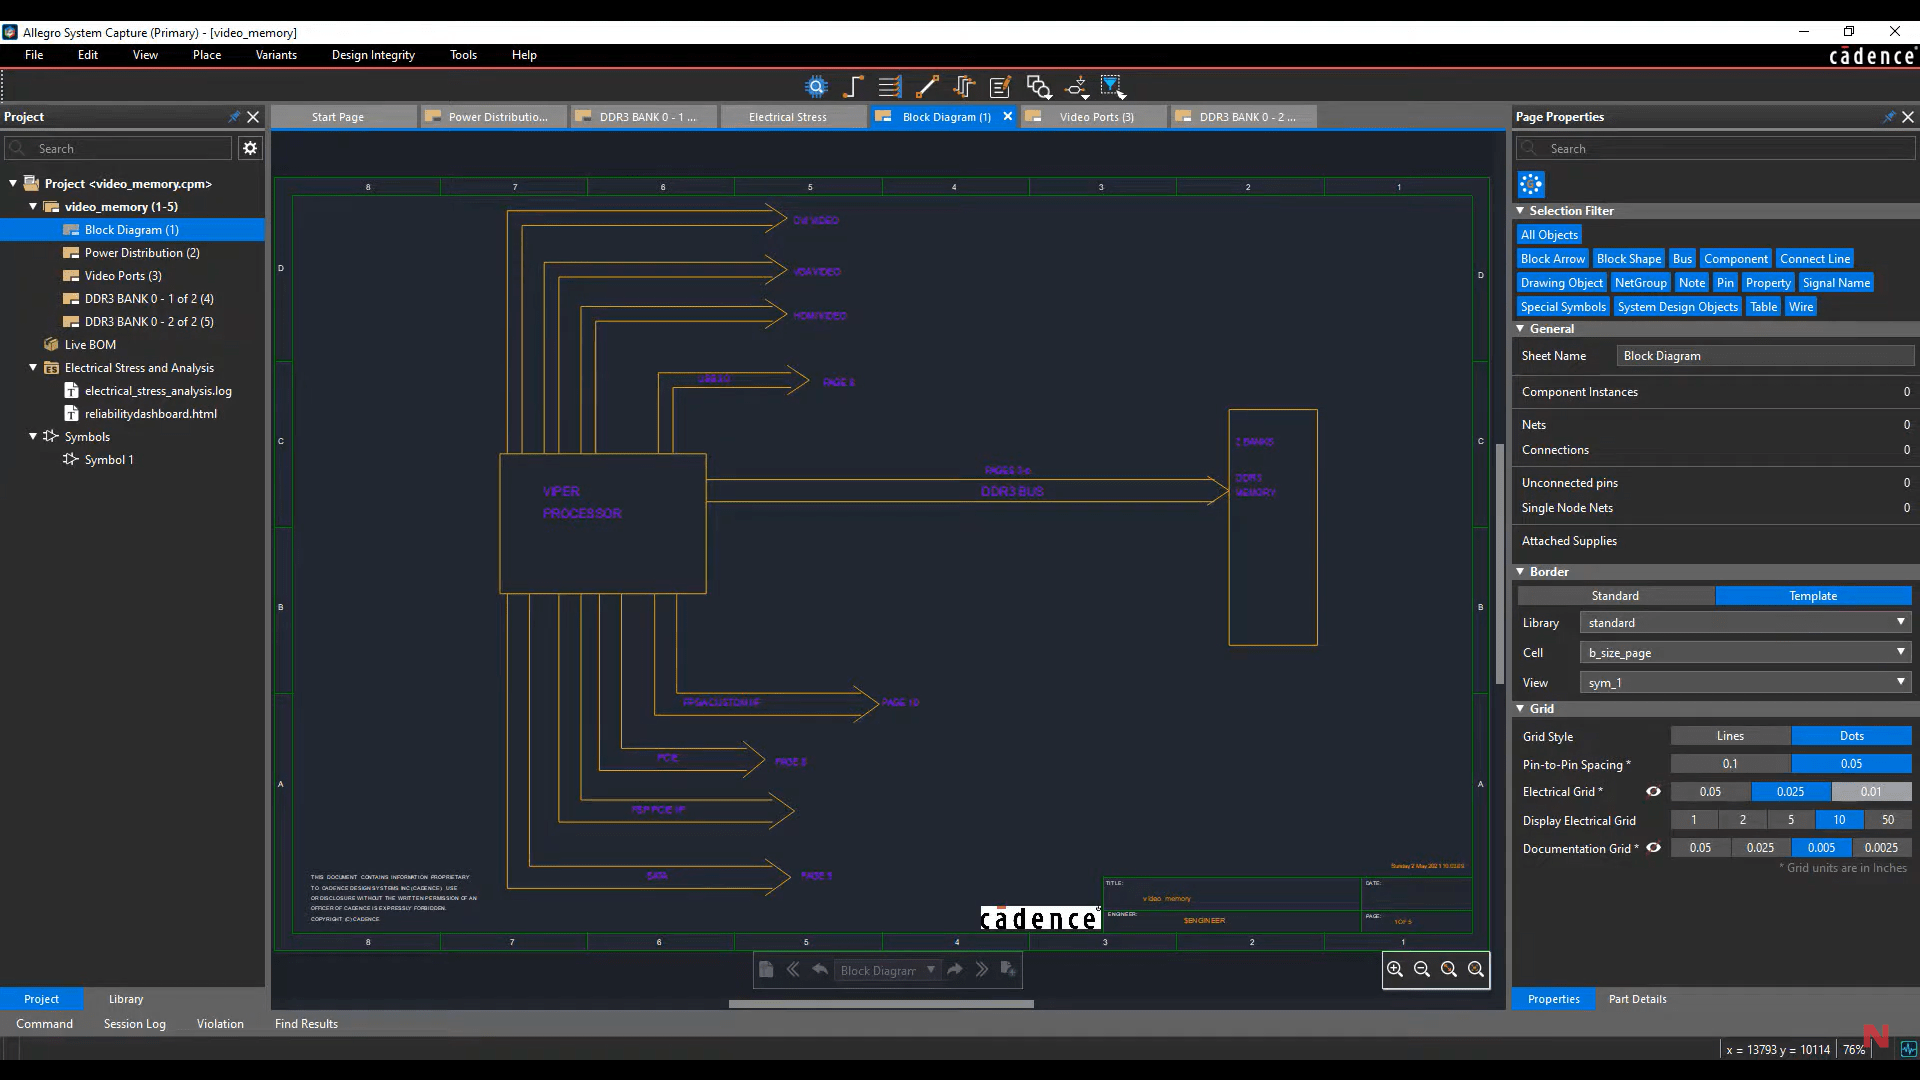Set Border mode to Standard

pyautogui.click(x=1615, y=596)
